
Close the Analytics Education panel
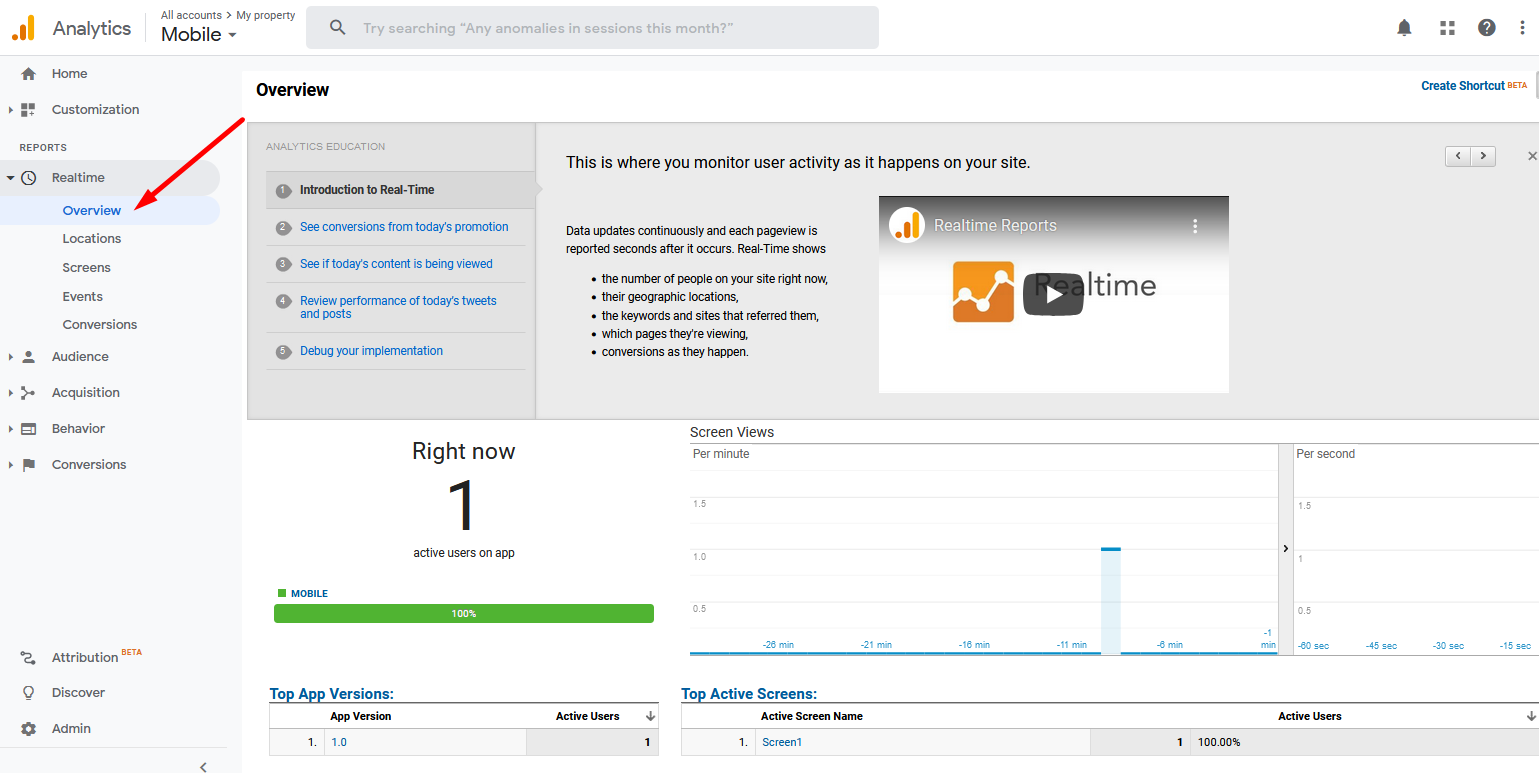point(1532,156)
